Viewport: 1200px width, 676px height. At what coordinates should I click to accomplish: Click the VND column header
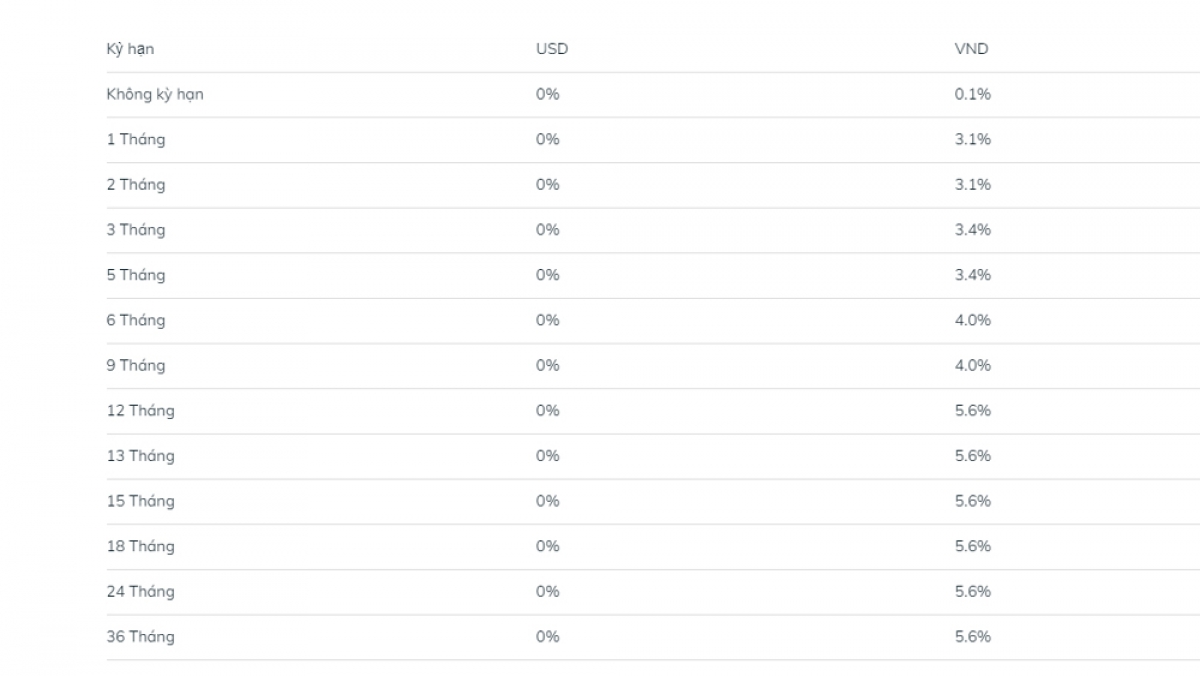tap(971, 49)
